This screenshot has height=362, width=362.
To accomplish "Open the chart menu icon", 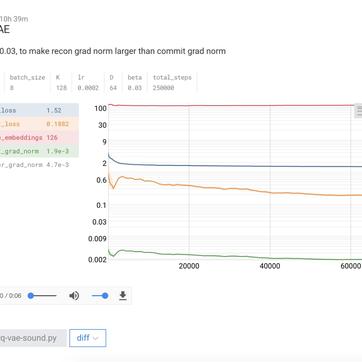I will pyautogui.click(x=359, y=111).
